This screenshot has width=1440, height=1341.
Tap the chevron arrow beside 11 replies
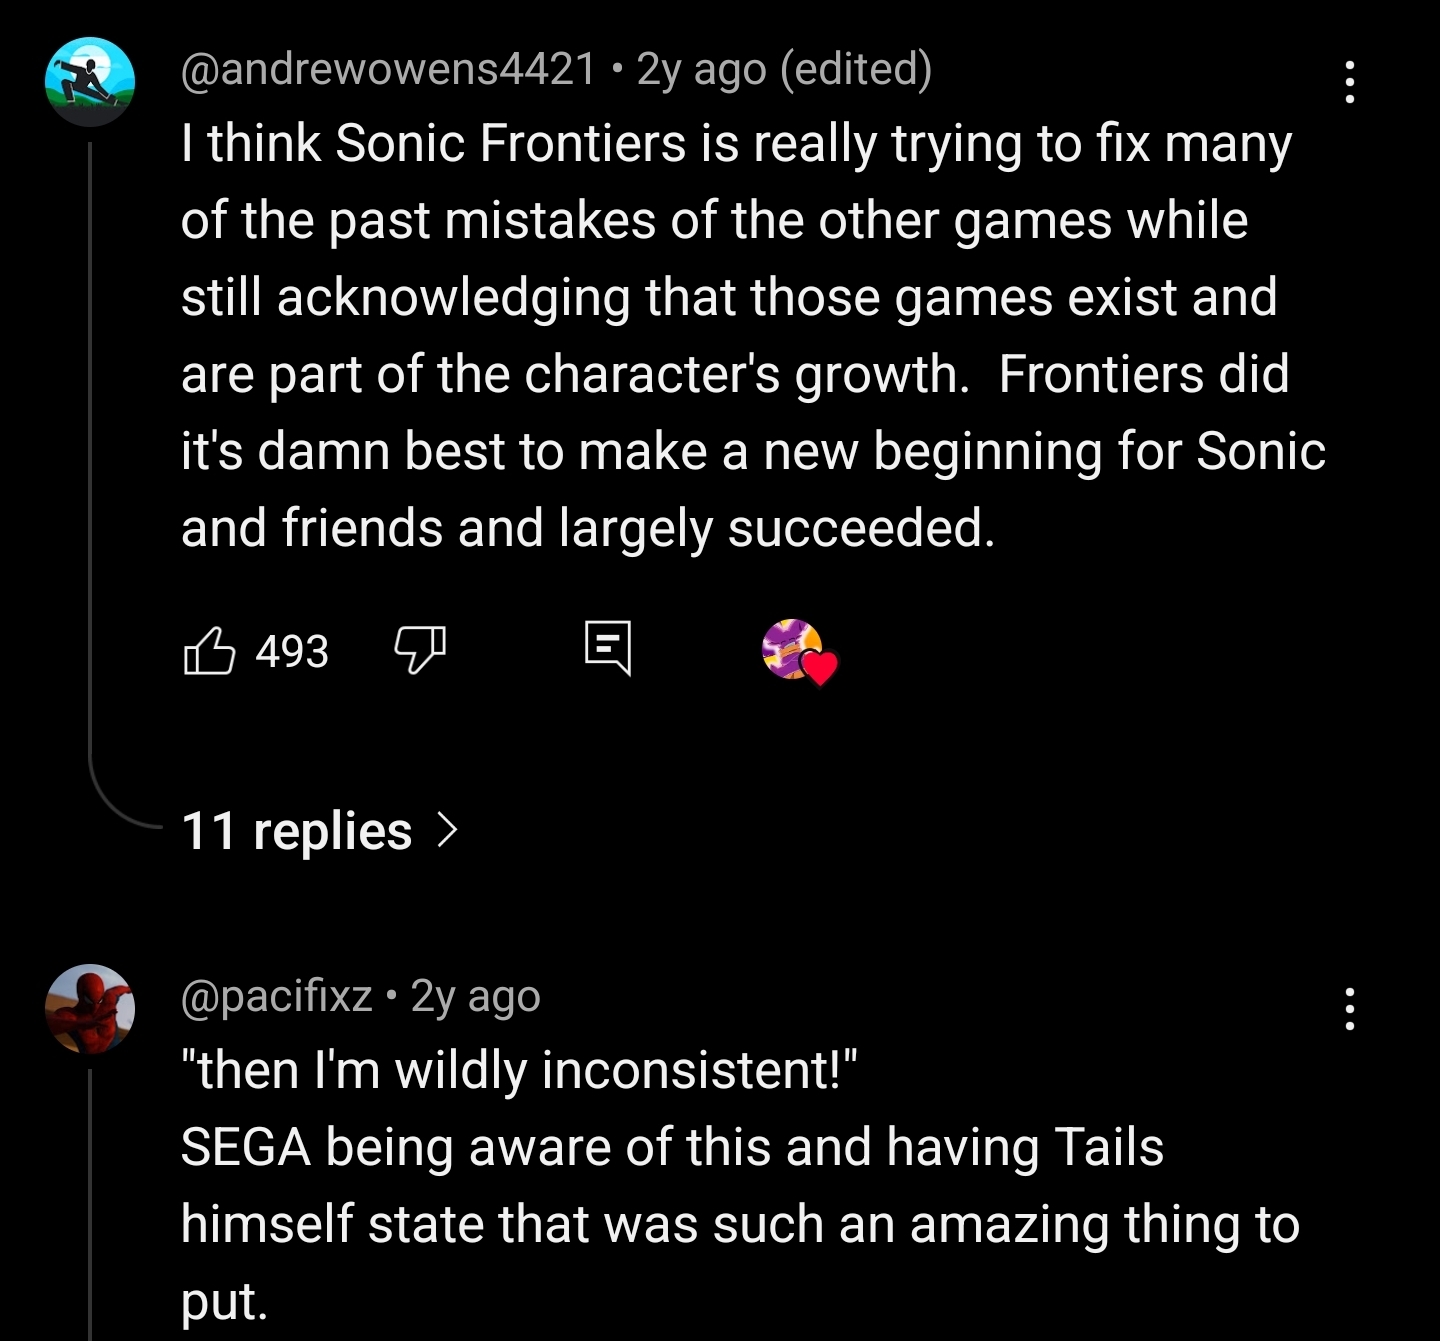click(447, 830)
